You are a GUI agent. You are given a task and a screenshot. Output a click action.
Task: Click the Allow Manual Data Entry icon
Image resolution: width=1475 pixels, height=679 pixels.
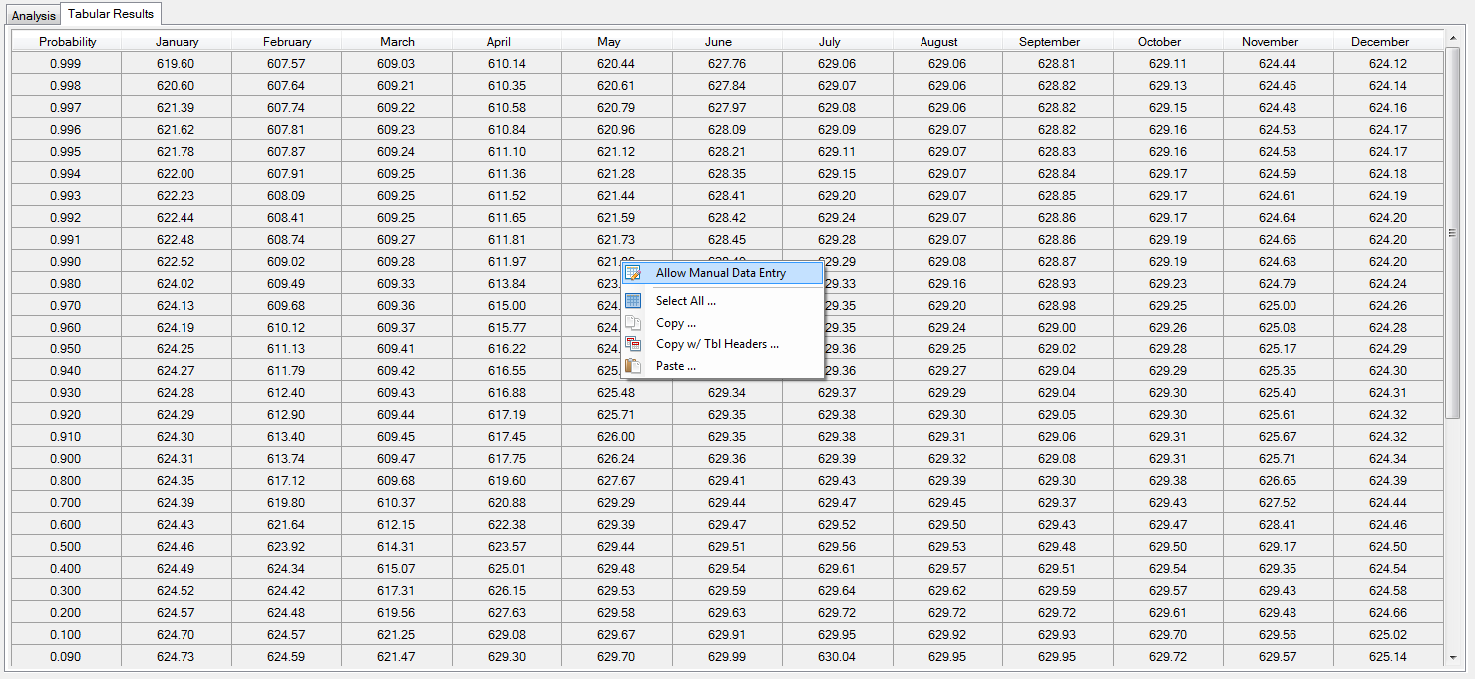pyautogui.click(x=633, y=272)
